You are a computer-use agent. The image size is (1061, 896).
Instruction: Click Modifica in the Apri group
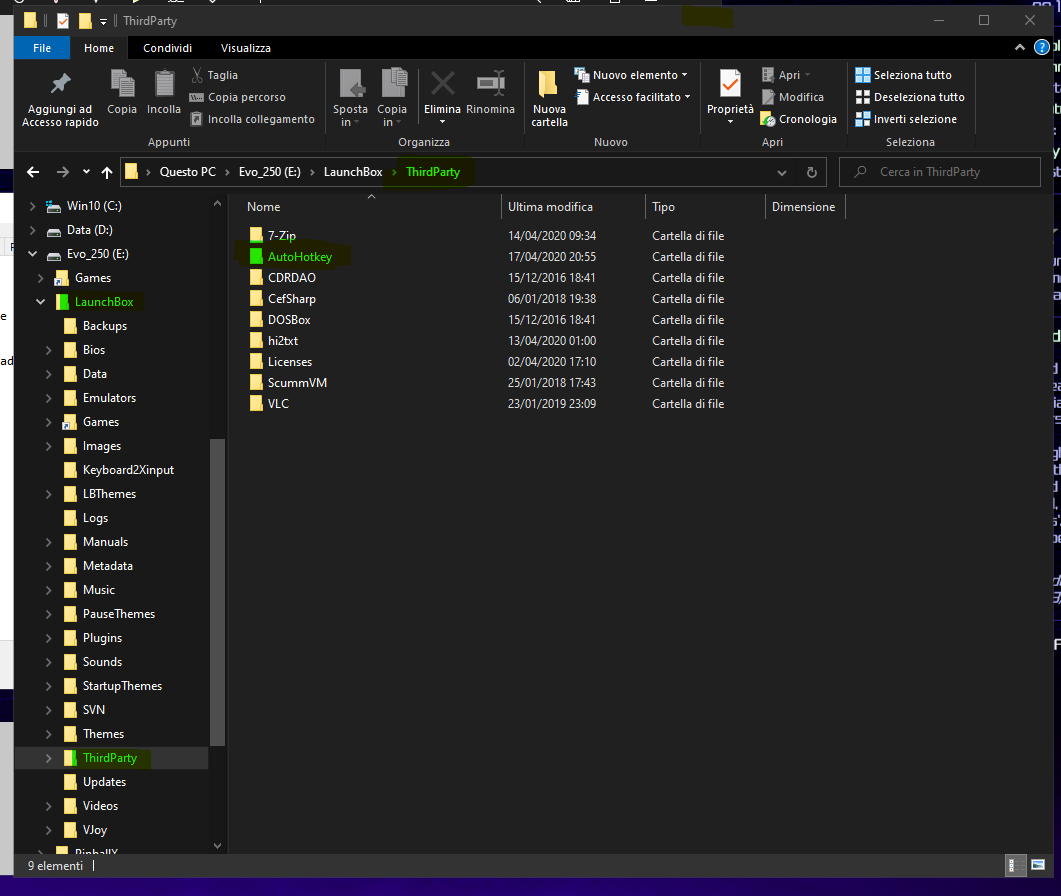792,97
